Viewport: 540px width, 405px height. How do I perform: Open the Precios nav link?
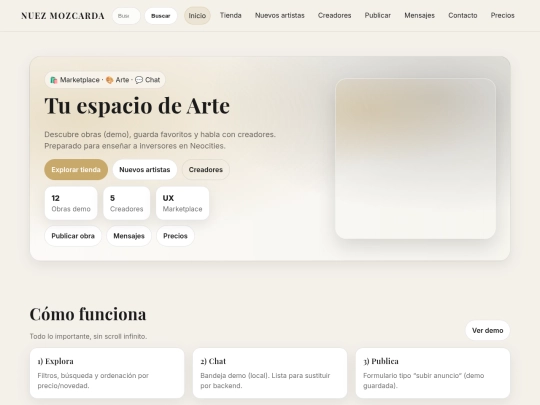coord(502,15)
